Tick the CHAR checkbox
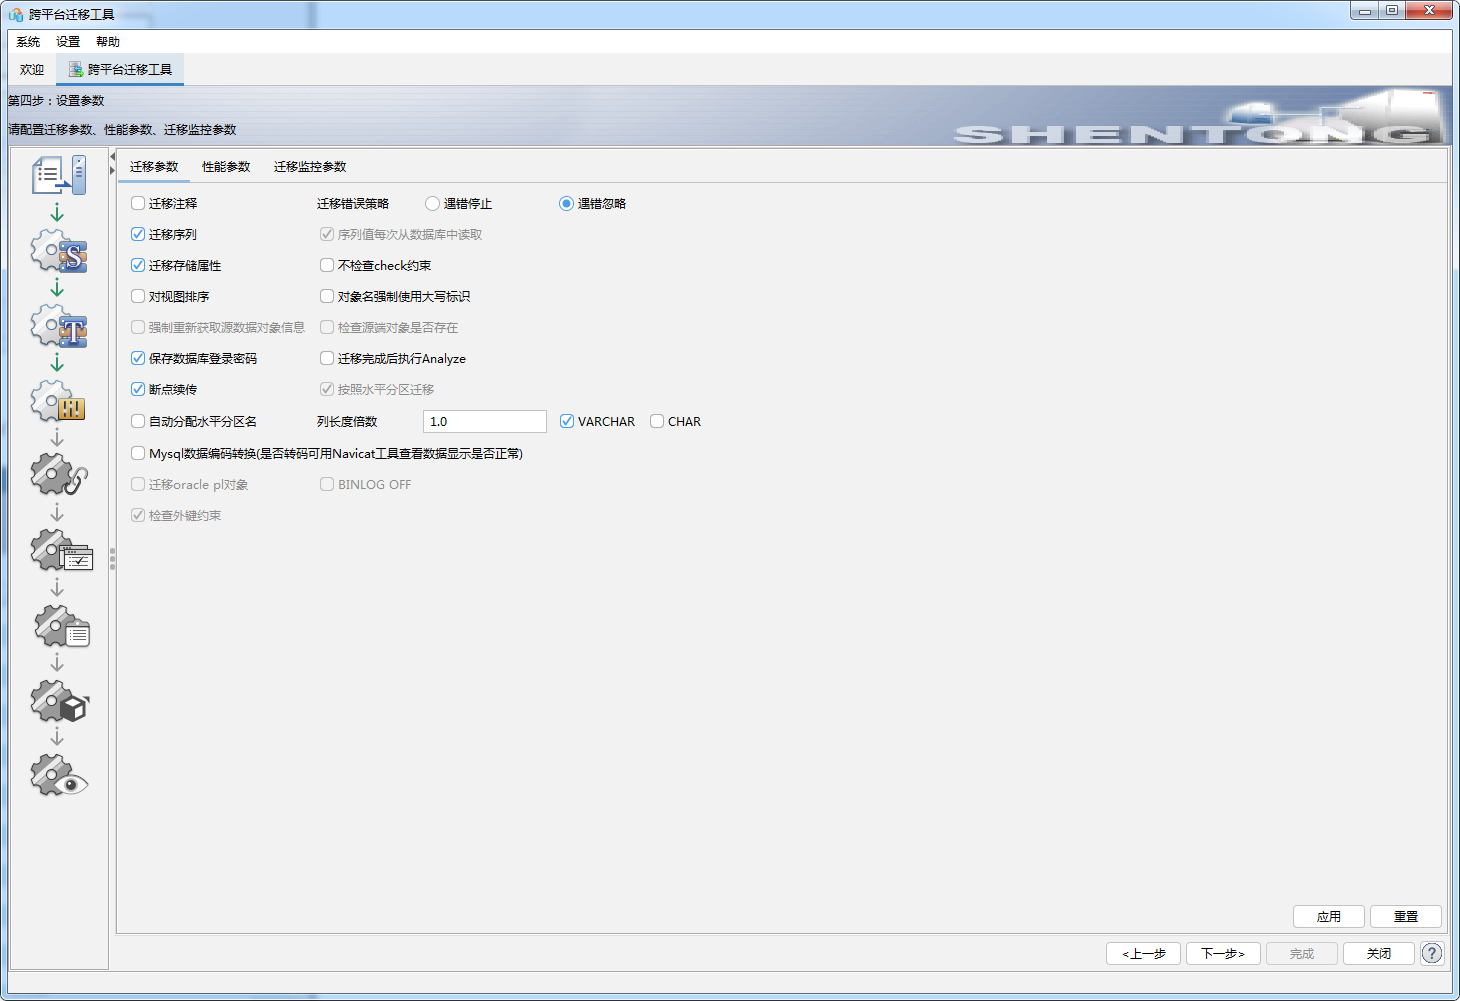1460x1001 pixels. (657, 422)
